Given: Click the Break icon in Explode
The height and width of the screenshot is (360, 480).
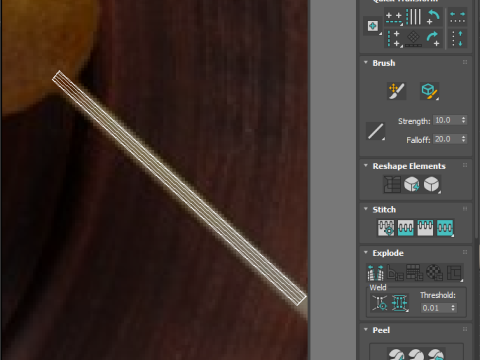Looking at the screenshot, I should point(375,273).
